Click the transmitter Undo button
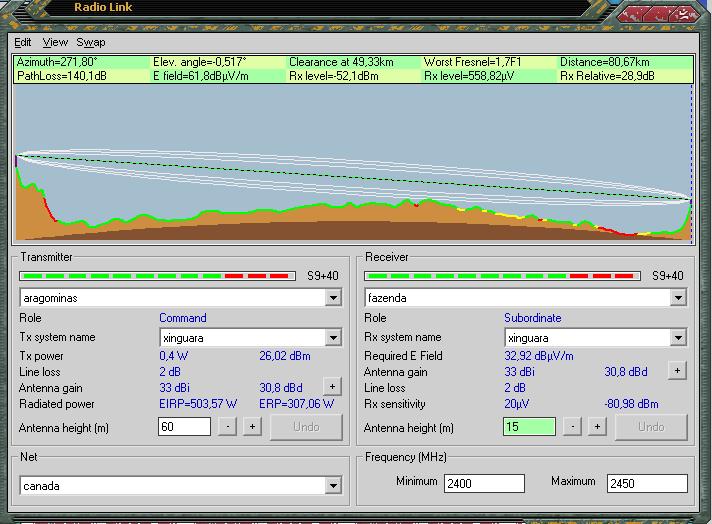Screen dimensions: 712x524 [x=306, y=427]
